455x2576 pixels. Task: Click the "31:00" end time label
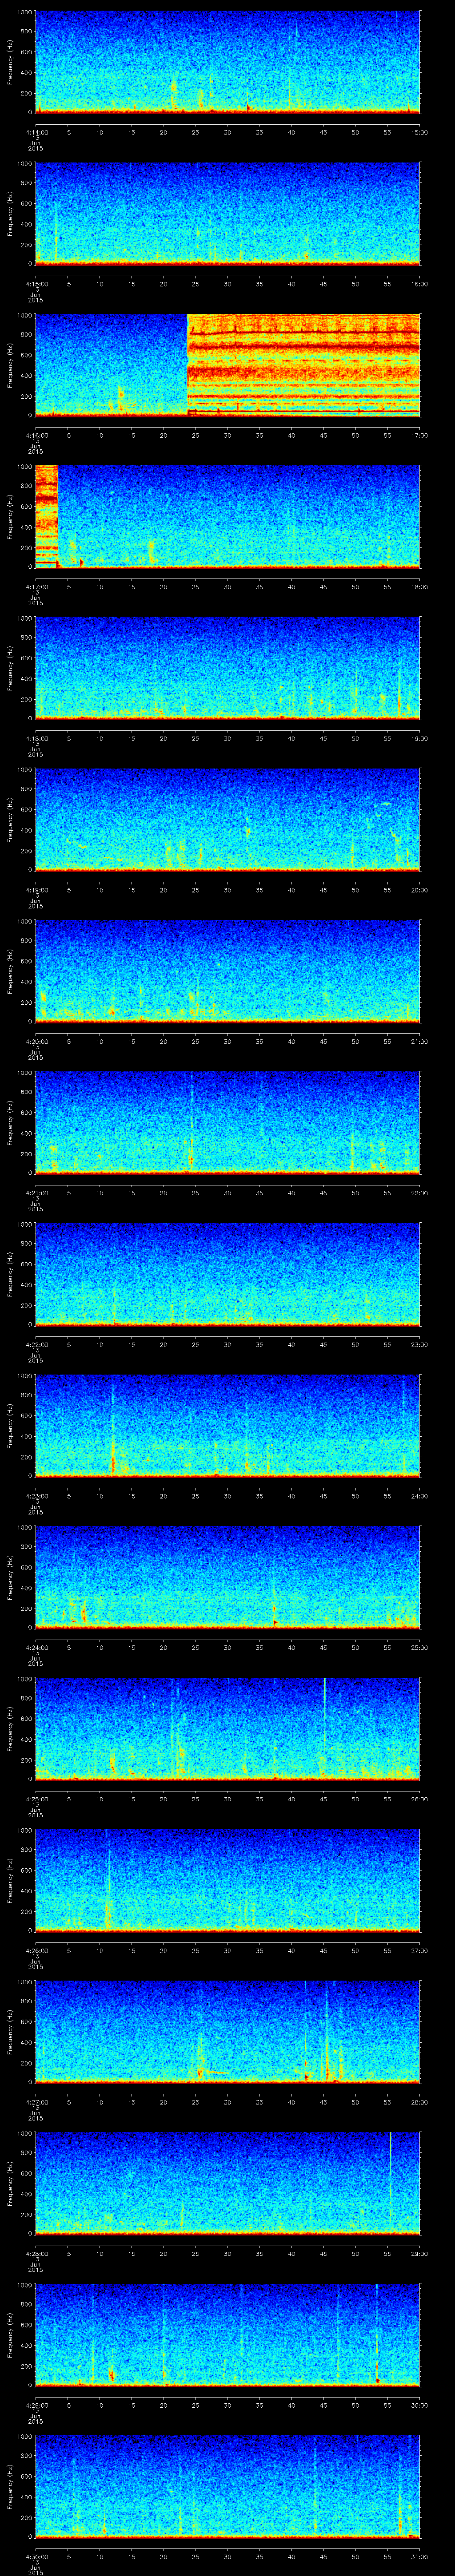[x=420, y=2556]
